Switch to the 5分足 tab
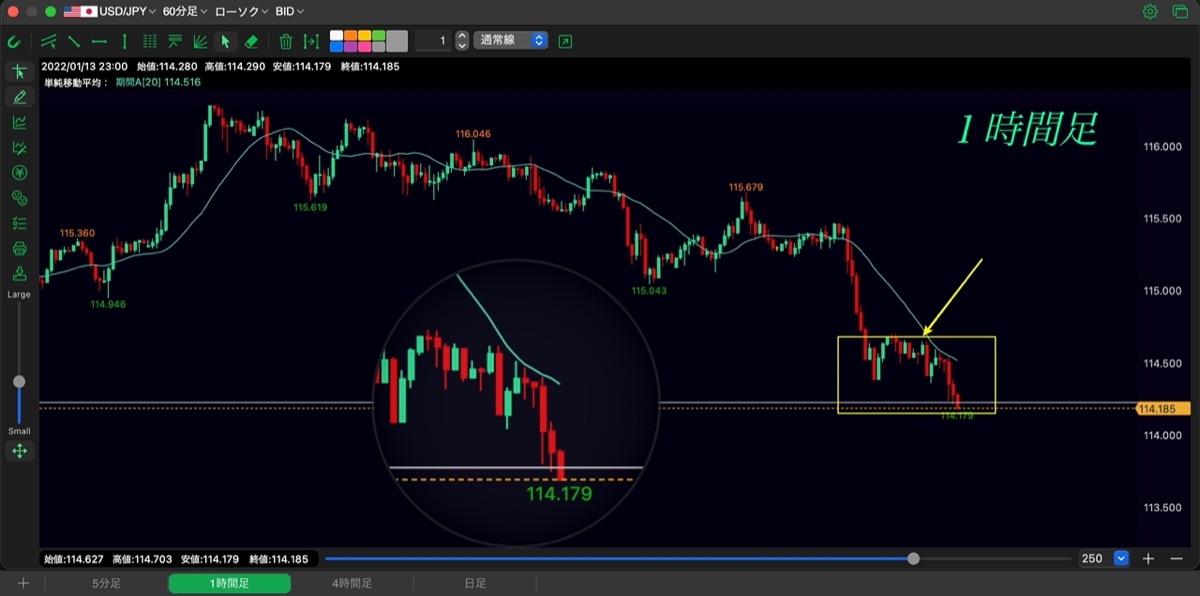 click(x=106, y=583)
